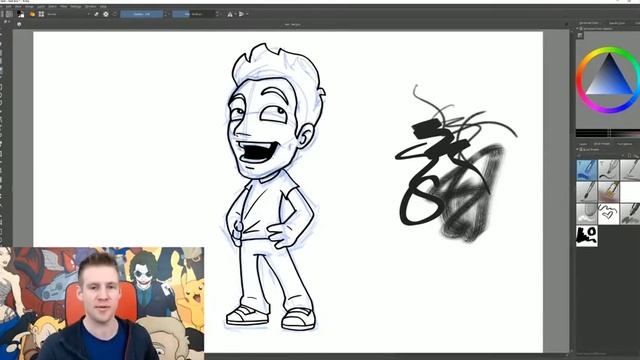Screen dimensions: 640x360
Task: Pick a shade inside the color triangle
Action: (609, 80)
